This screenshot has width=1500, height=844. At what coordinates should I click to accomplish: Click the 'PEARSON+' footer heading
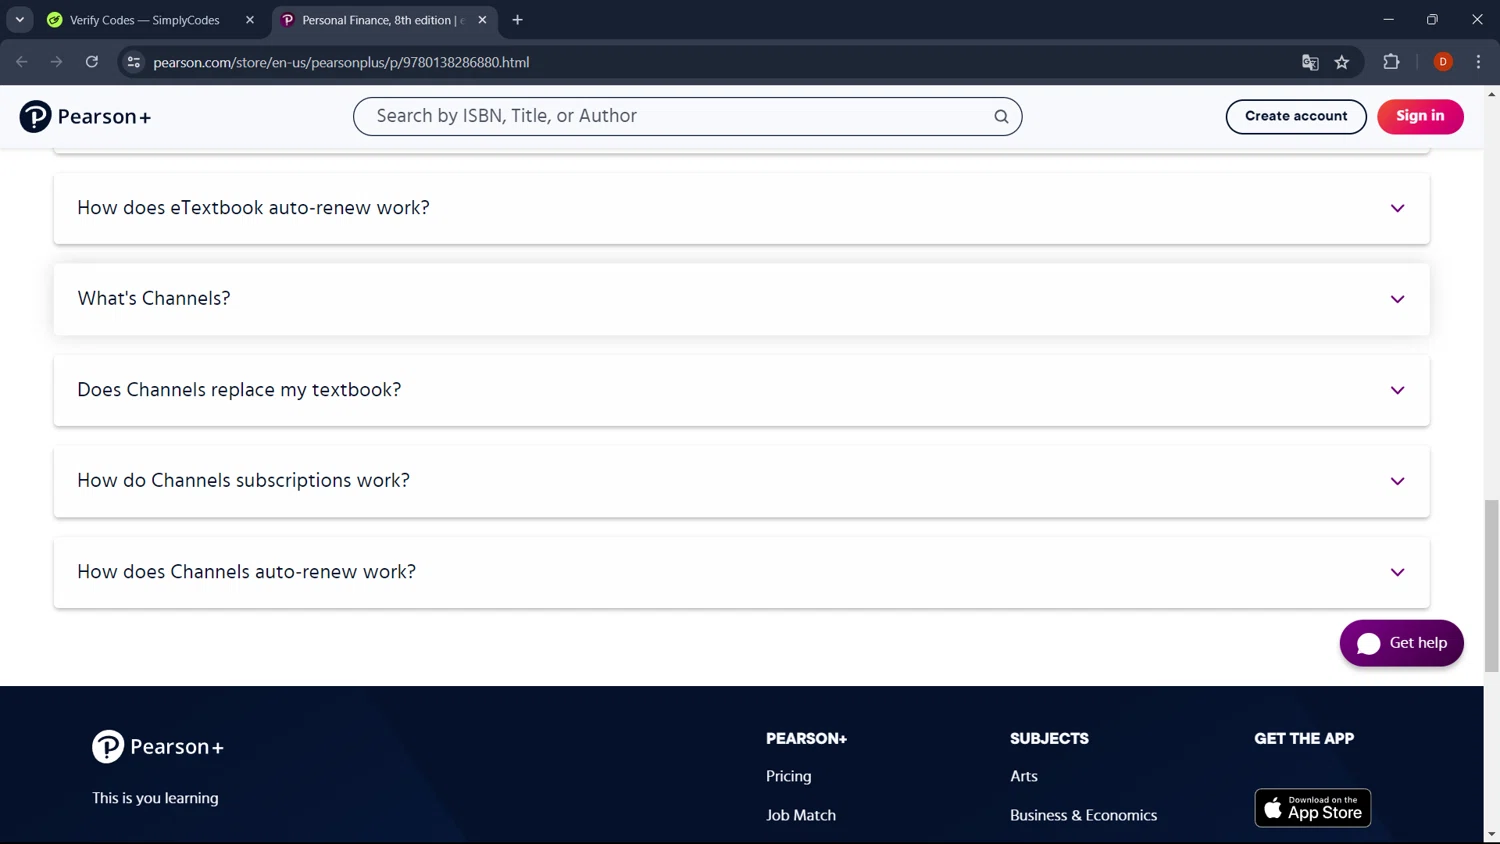tap(806, 738)
